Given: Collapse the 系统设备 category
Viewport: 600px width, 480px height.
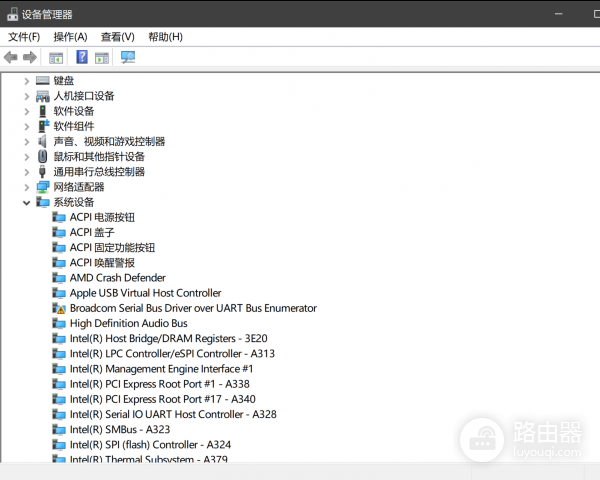Looking at the screenshot, I should tap(26, 202).
